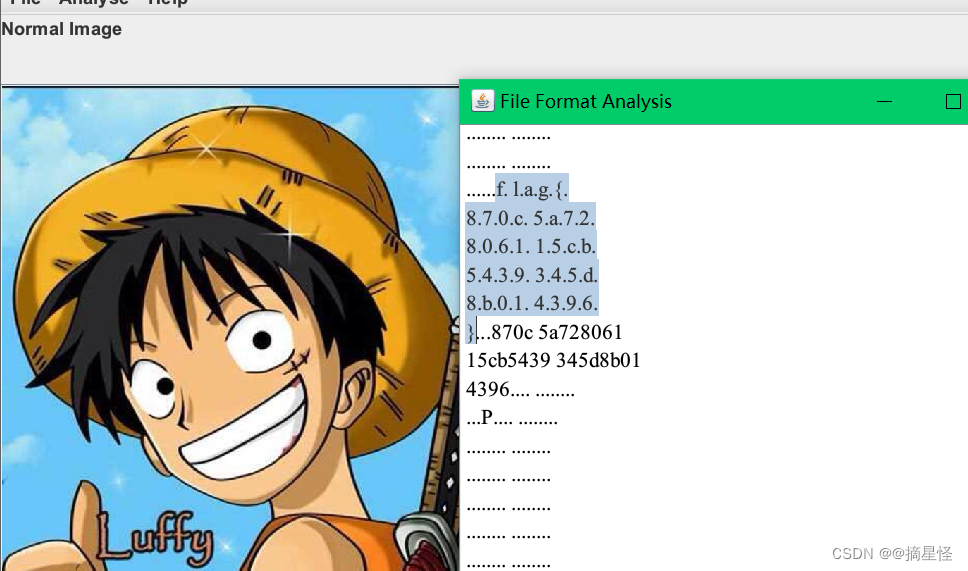This screenshot has width=968, height=571.
Task: Click the line '...P.... ........'
Action: [512, 418]
